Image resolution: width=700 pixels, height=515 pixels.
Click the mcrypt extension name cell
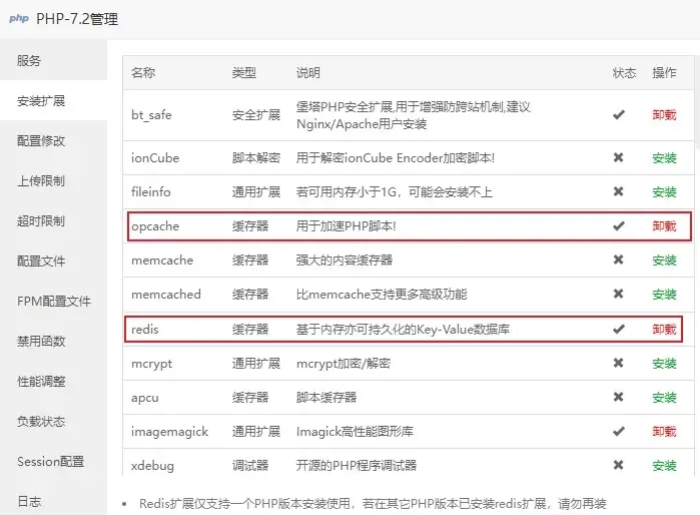pos(151,363)
